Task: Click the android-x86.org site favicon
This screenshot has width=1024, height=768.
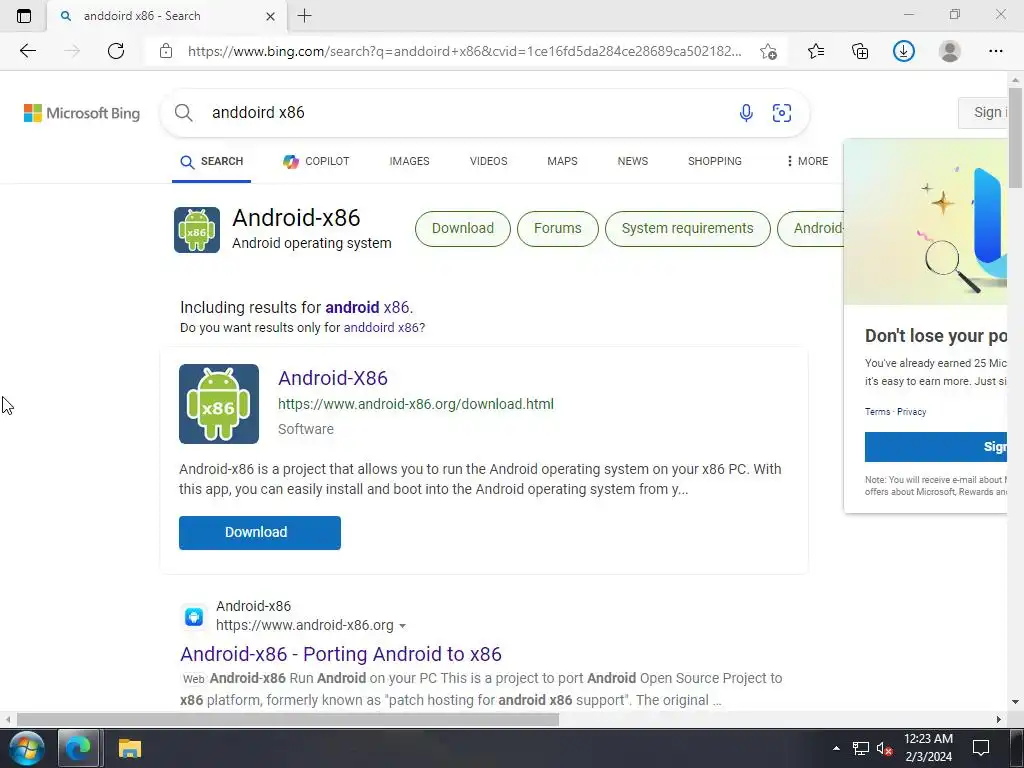Action: 194,616
